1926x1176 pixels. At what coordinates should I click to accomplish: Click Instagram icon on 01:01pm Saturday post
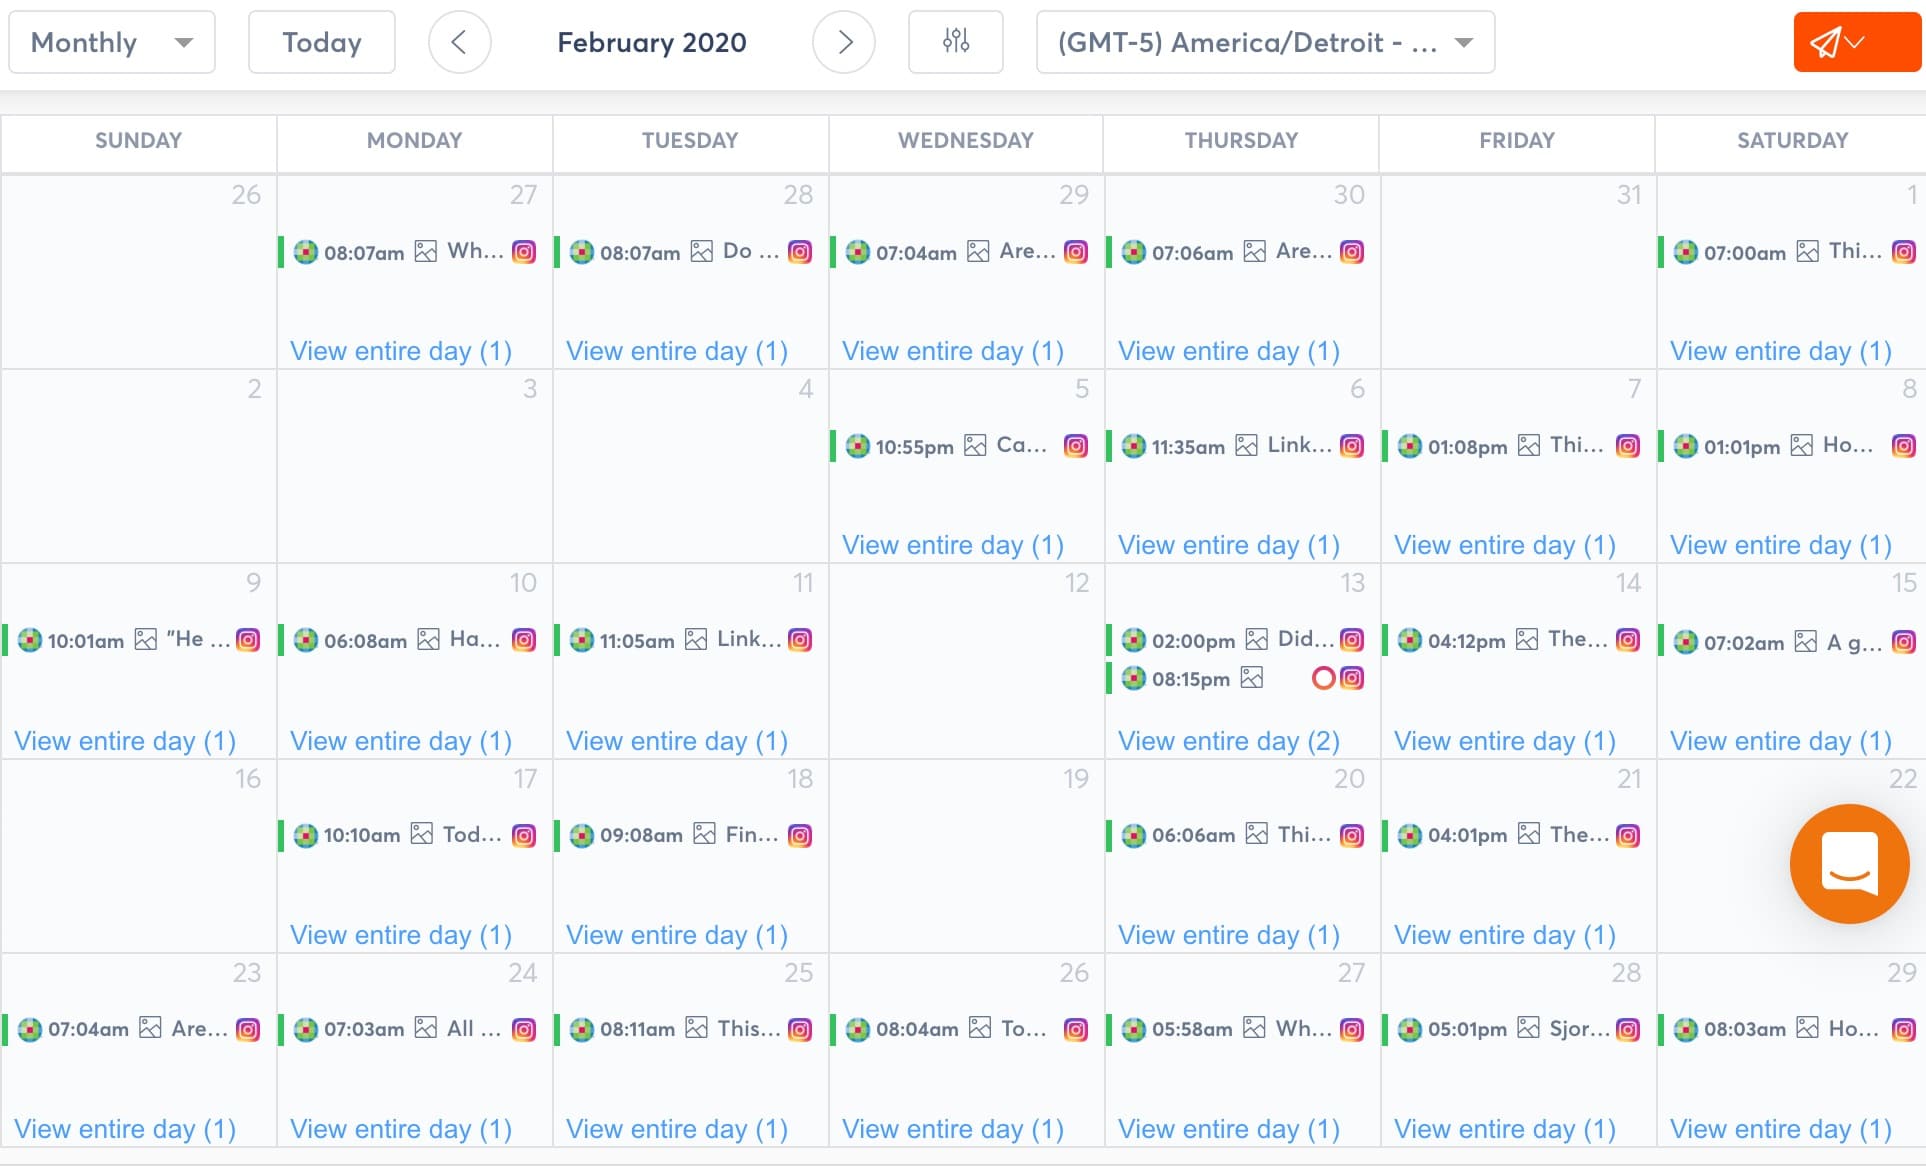[x=1904, y=446]
